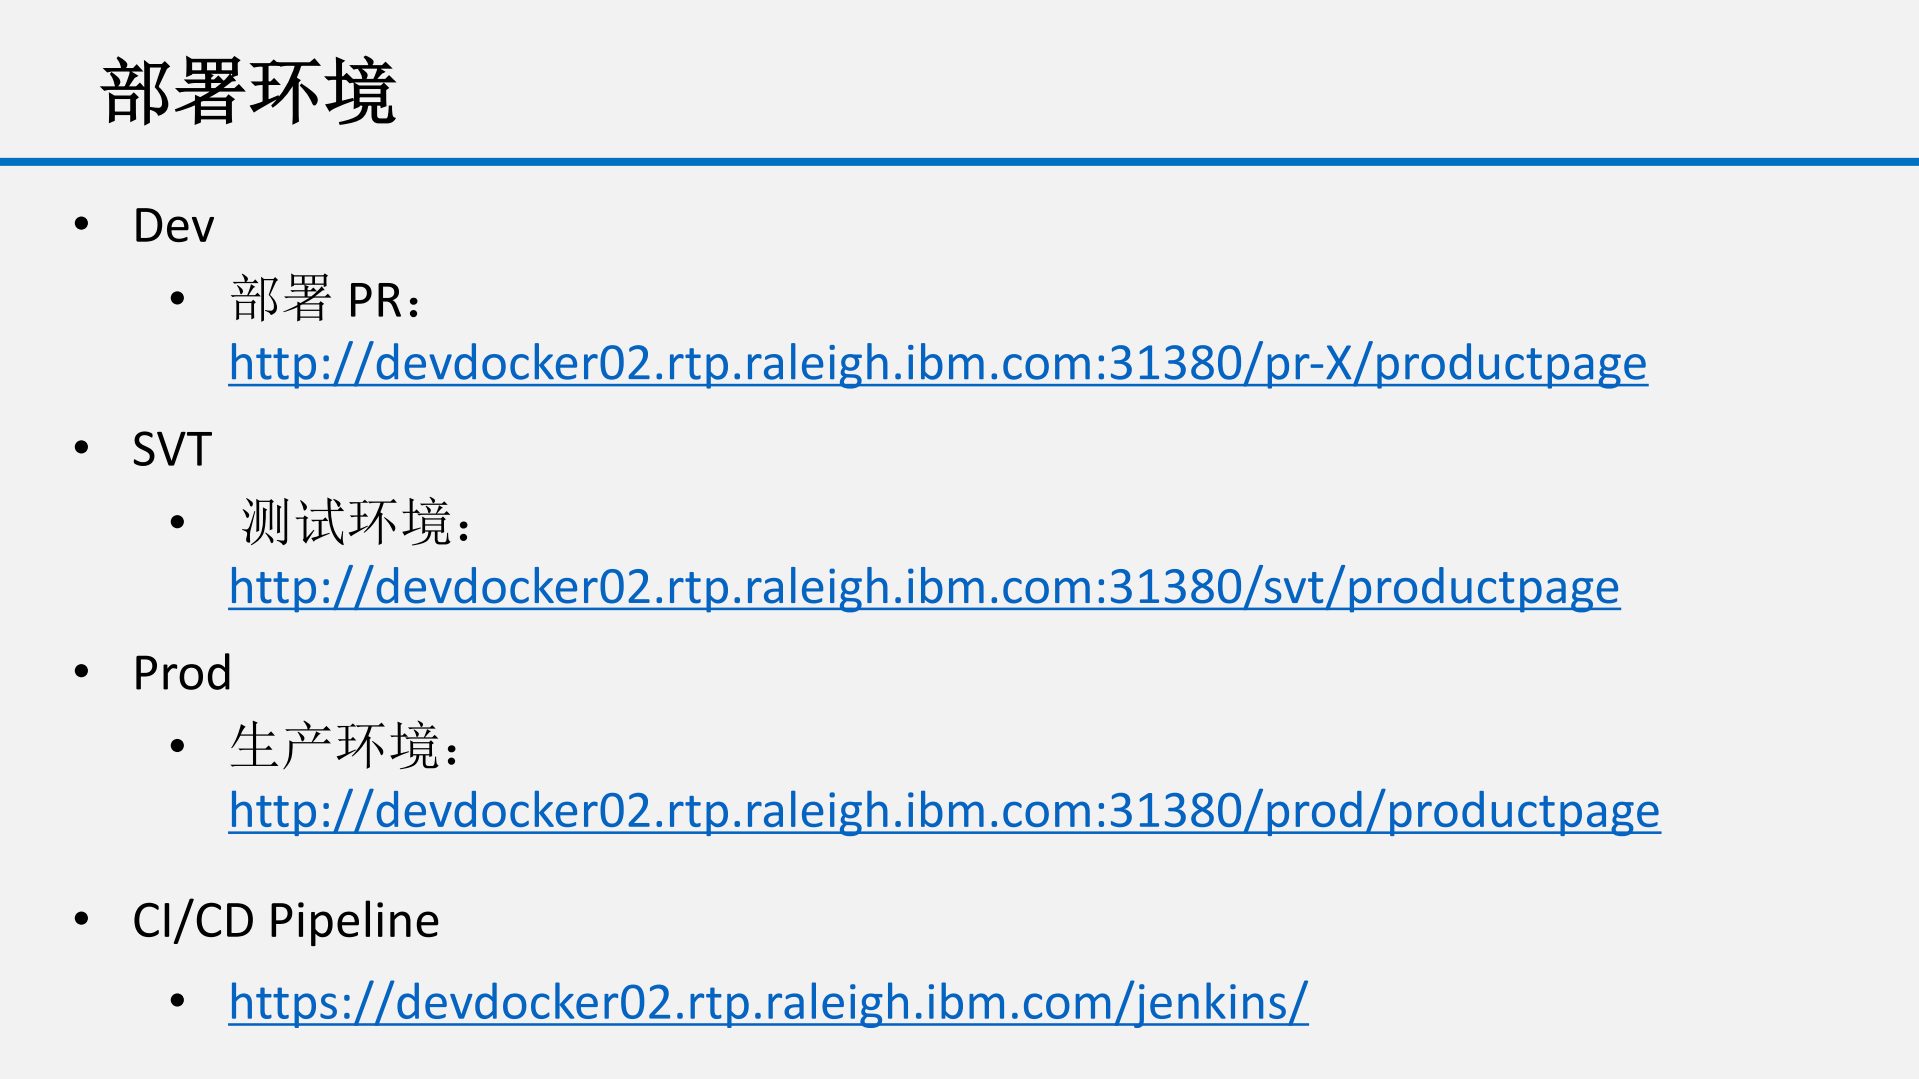Image resolution: width=1919 pixels, height=1079 pixels.
Task: Select the Prod bullet text
Action: coord(182,673)
